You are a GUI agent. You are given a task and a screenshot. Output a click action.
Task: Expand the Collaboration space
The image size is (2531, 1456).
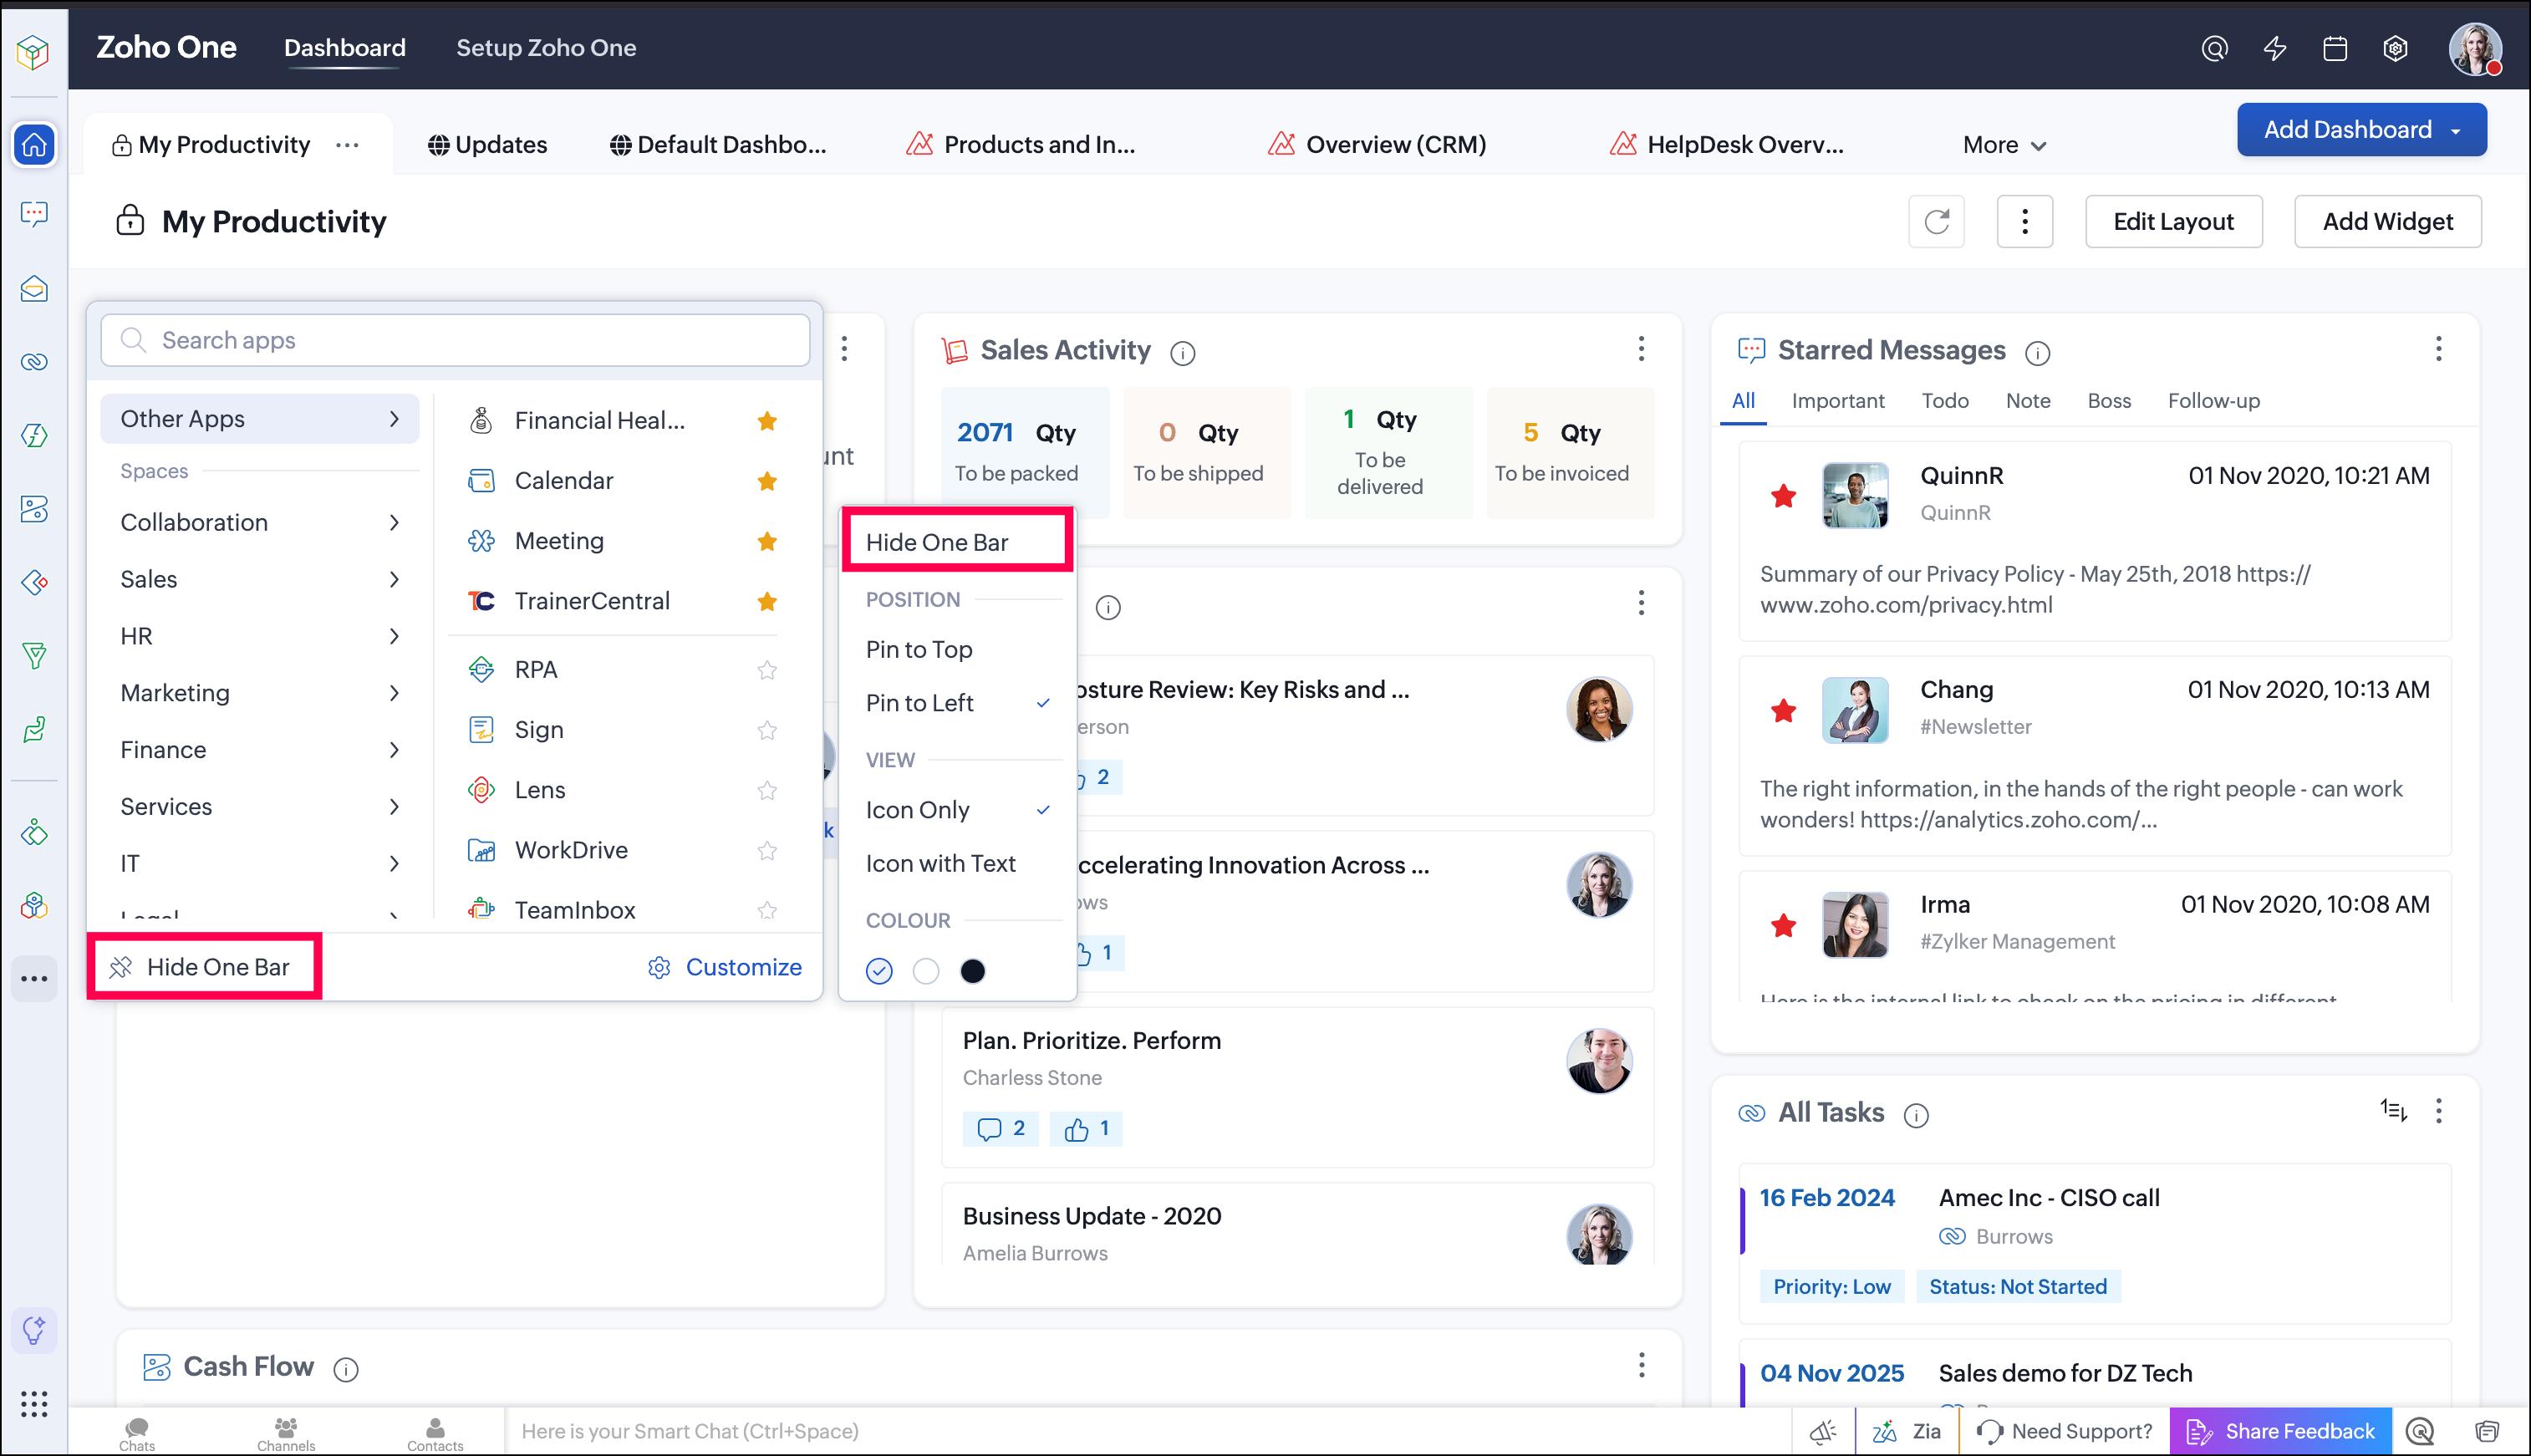click(260, 523)
